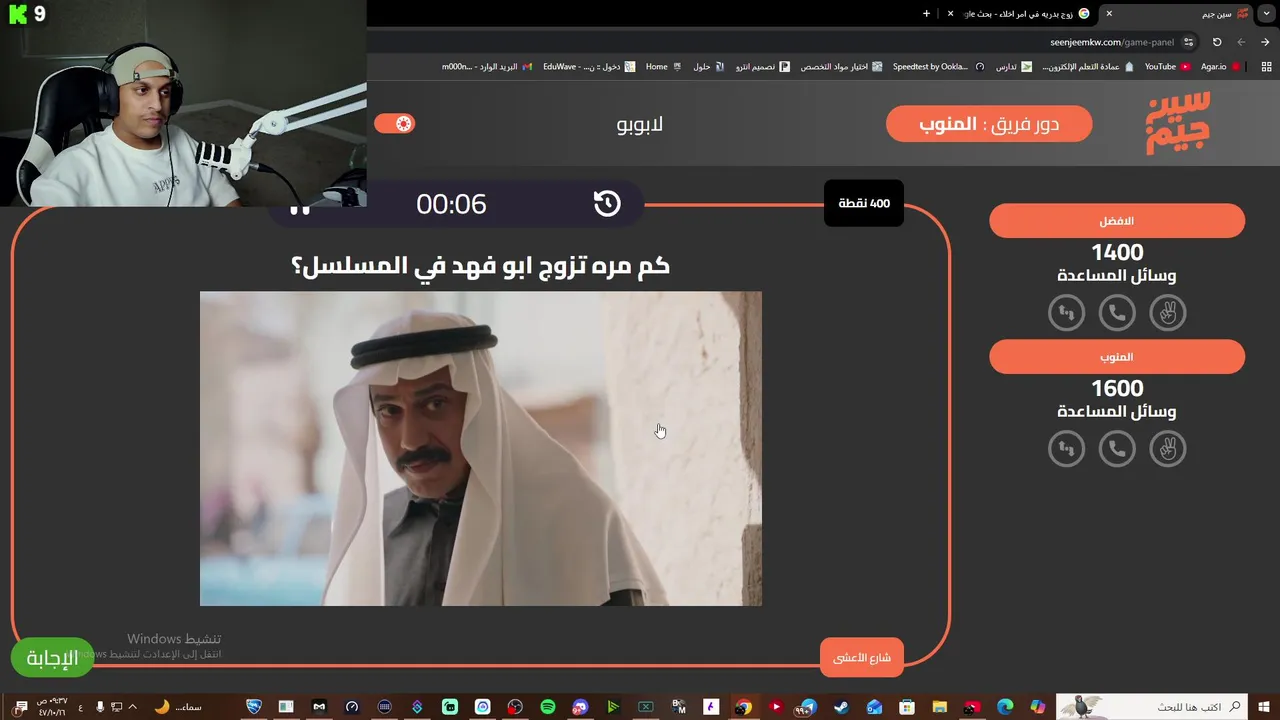
Task: Click the شارع الأعشى category label
Action: [862, 657]
